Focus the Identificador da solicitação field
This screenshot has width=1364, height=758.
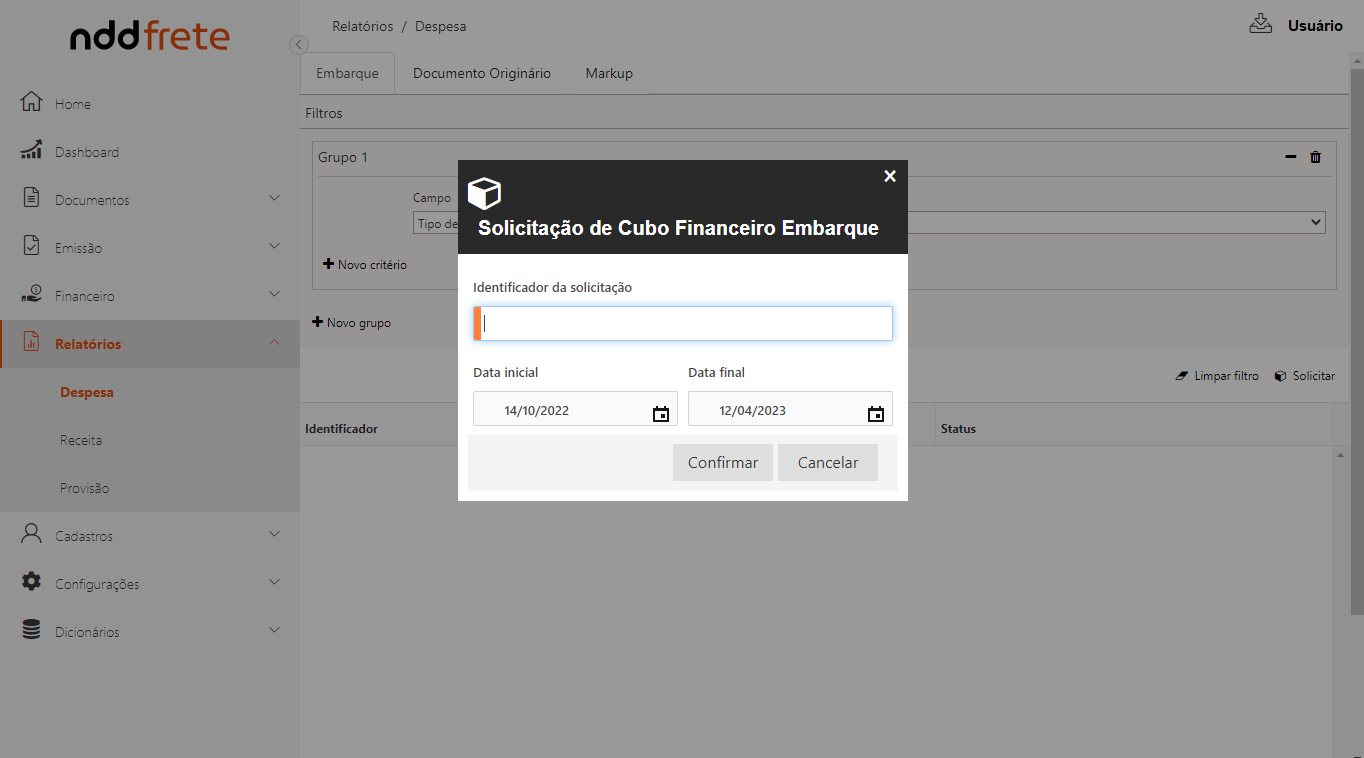tap(685, 324)
